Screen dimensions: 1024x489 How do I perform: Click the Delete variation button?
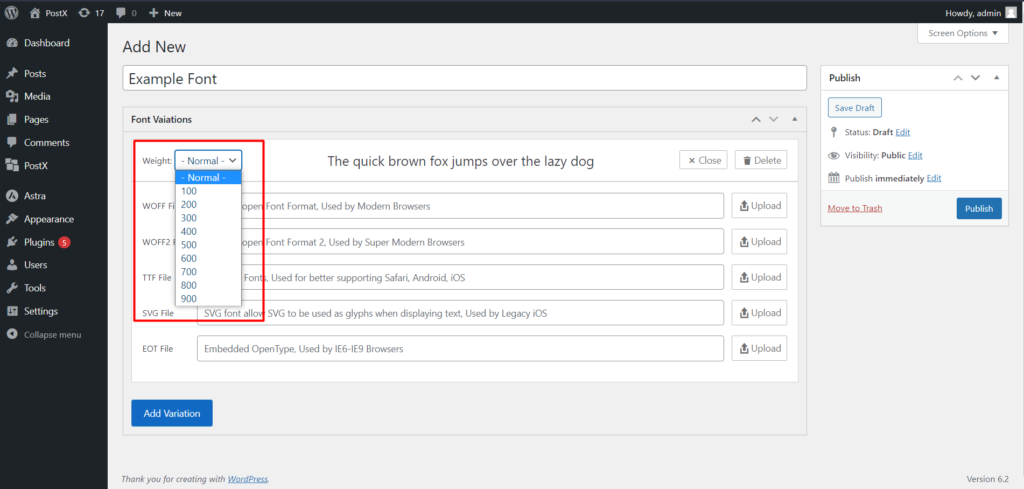click(x=761, y=160)
